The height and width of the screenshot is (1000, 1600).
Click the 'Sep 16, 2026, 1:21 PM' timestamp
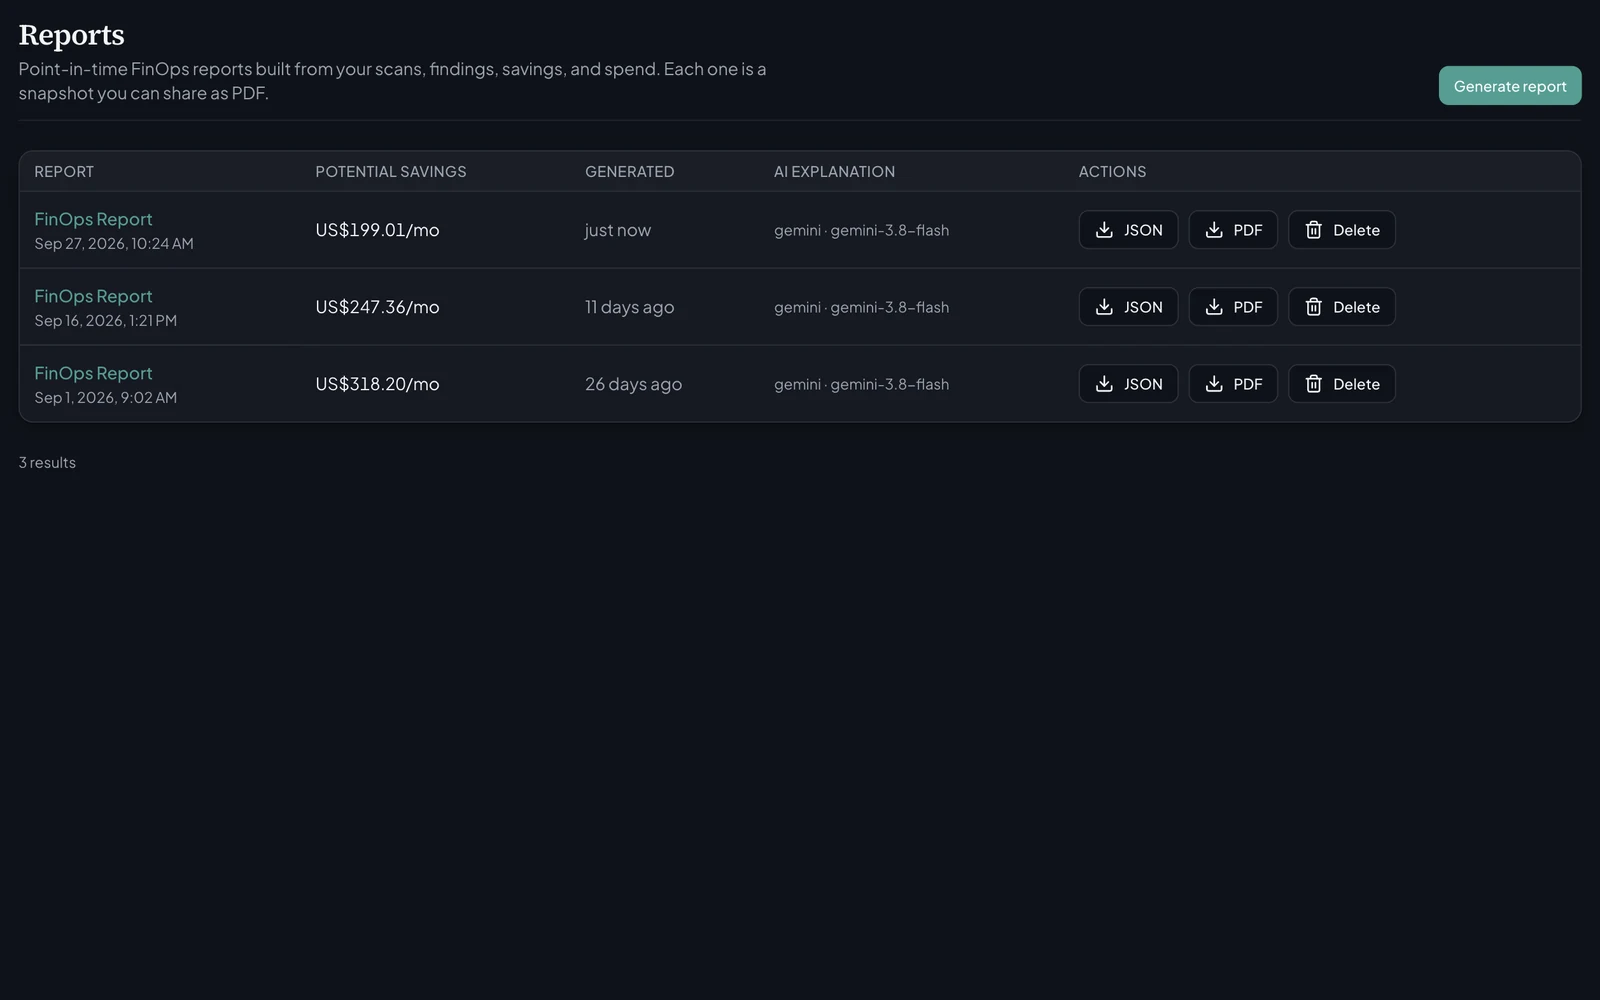(105, 321)
